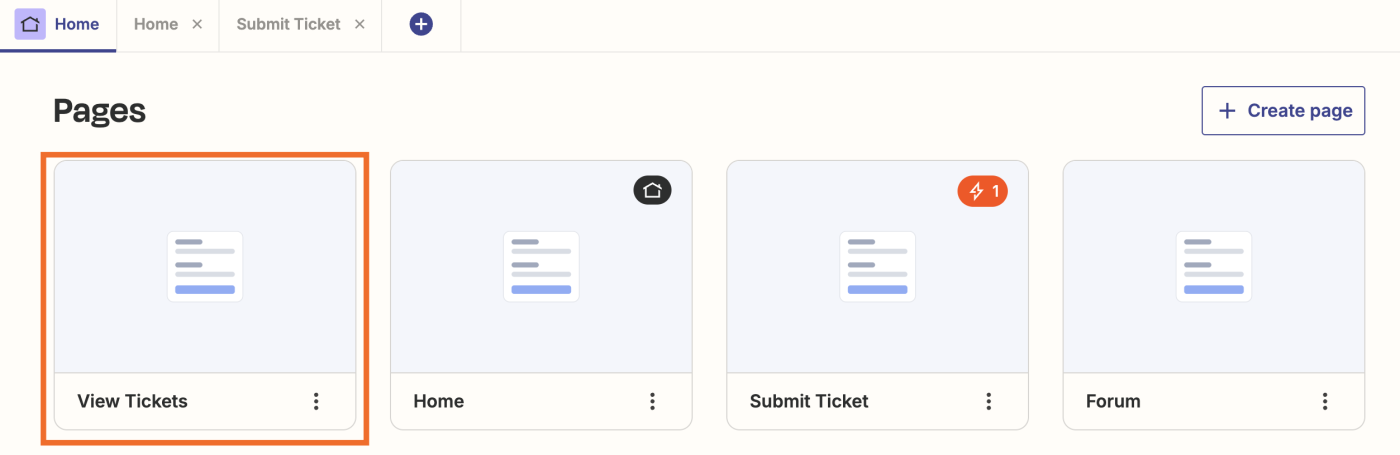Viewport: 1400px width, 455px height.
Task: Click the Create page button
Action: (1283, 110)
